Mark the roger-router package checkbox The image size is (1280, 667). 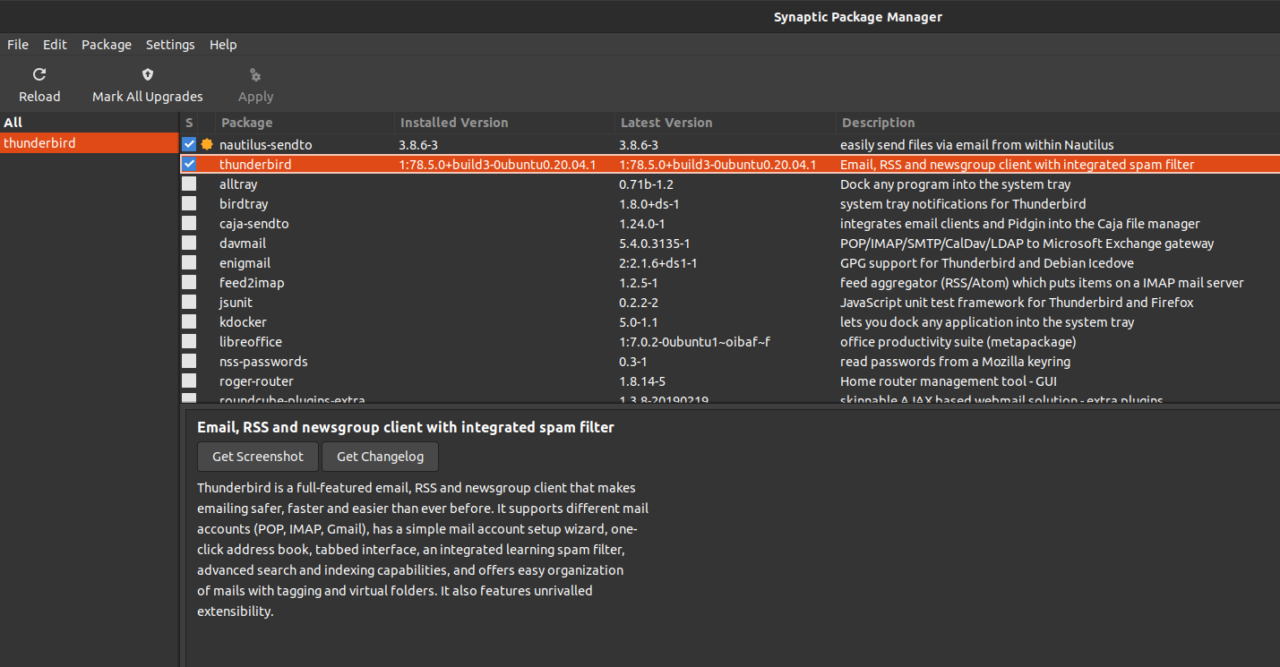coord(189,381)
